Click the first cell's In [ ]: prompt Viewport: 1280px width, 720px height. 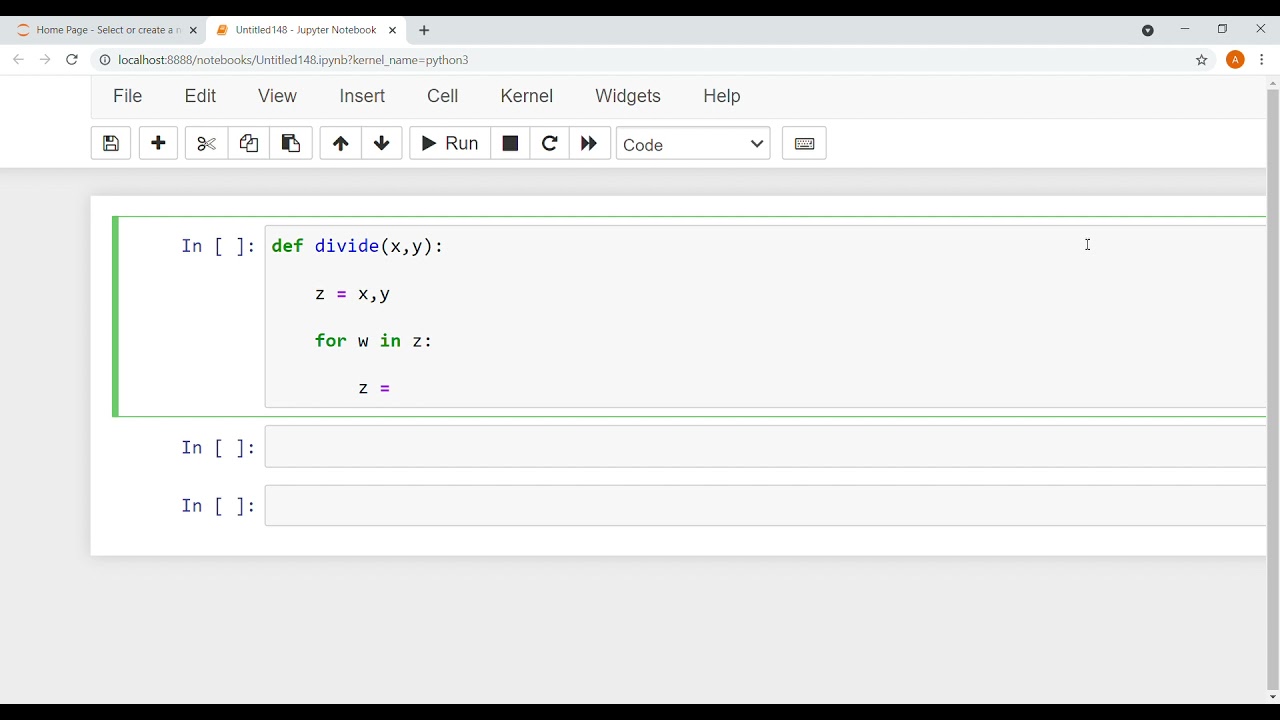click(218, 246)
